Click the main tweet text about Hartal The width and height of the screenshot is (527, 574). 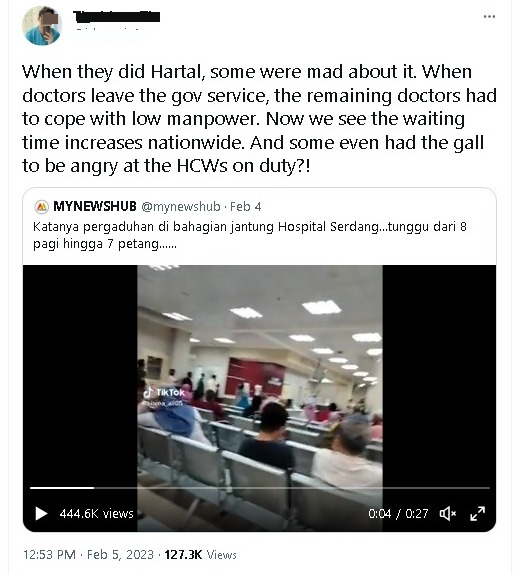[259, 119]
